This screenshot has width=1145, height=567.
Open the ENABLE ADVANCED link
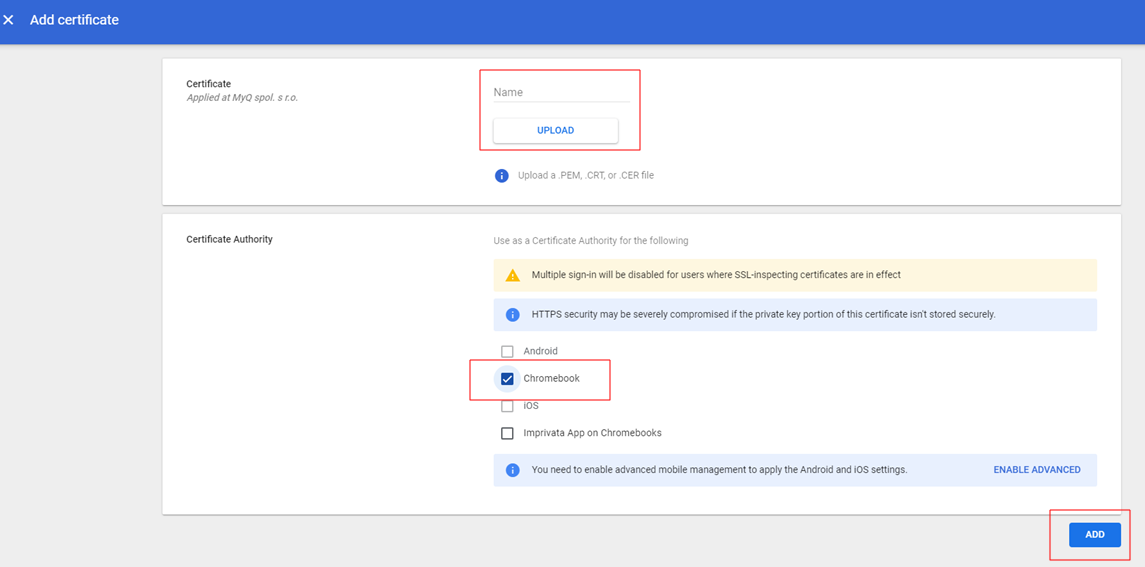(x=1036, y=470)
